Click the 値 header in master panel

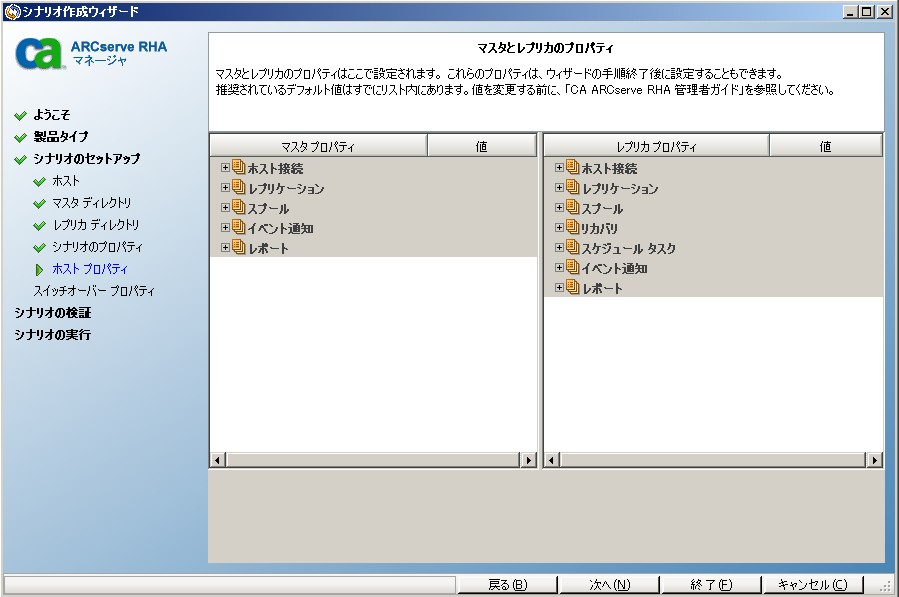[482, 146]
